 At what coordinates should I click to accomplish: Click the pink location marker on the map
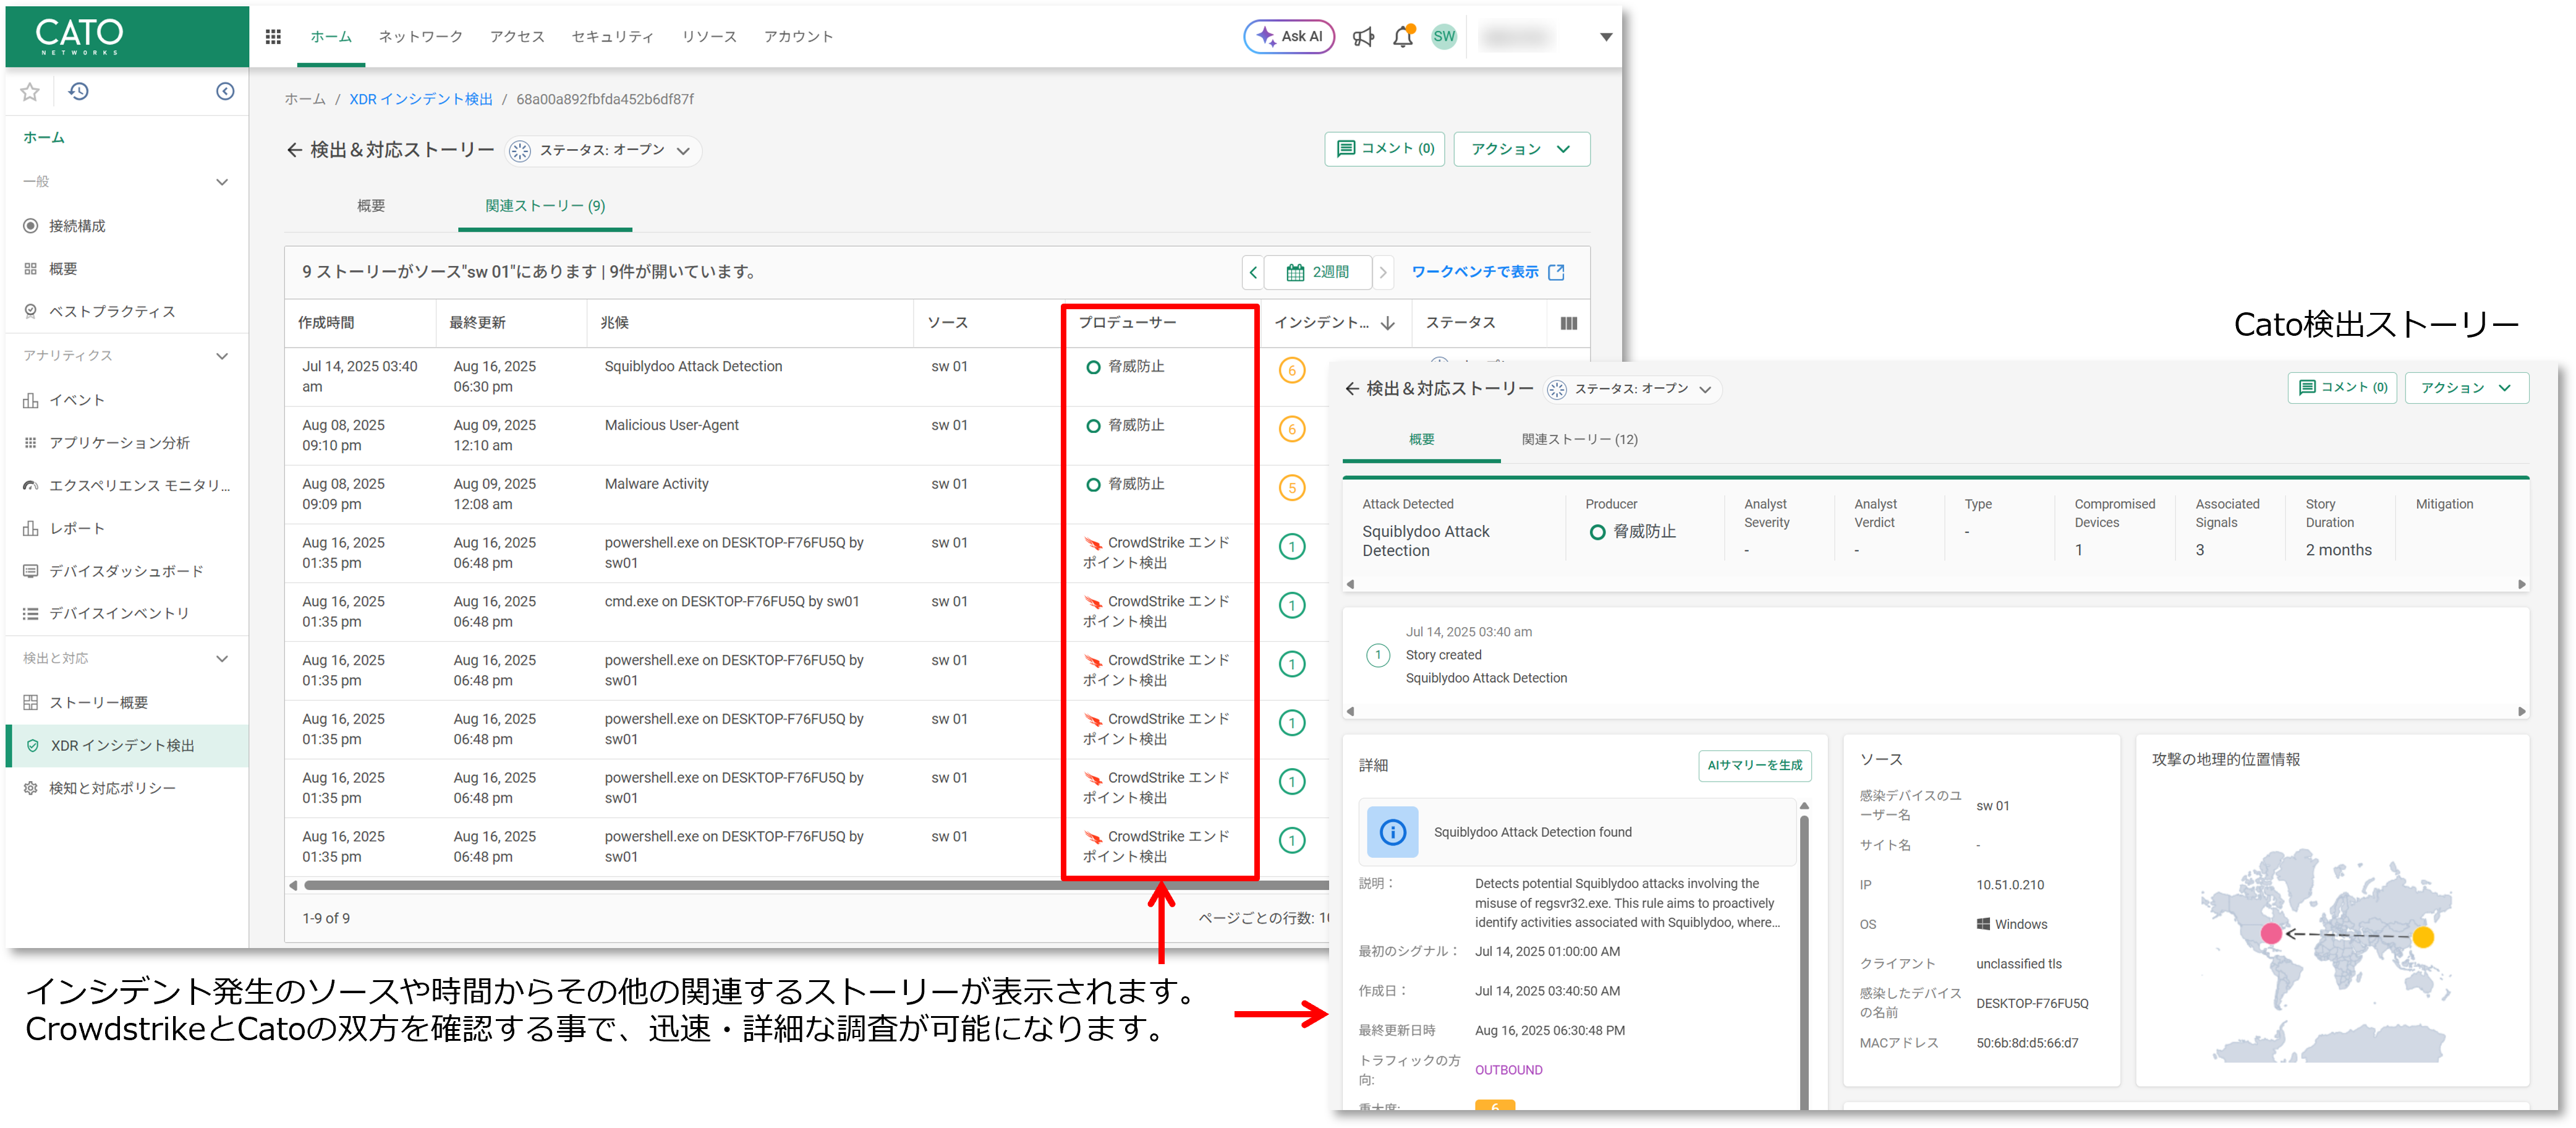2271,933
